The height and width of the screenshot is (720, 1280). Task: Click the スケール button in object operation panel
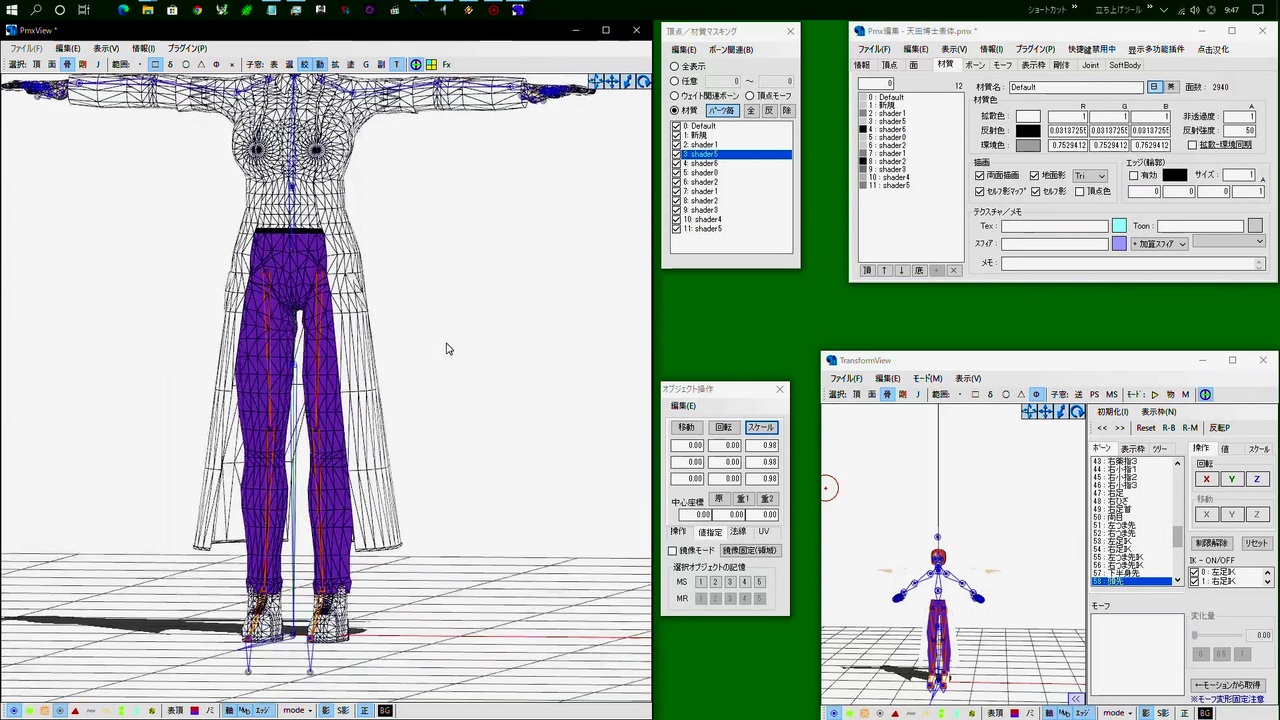[761, 427]
